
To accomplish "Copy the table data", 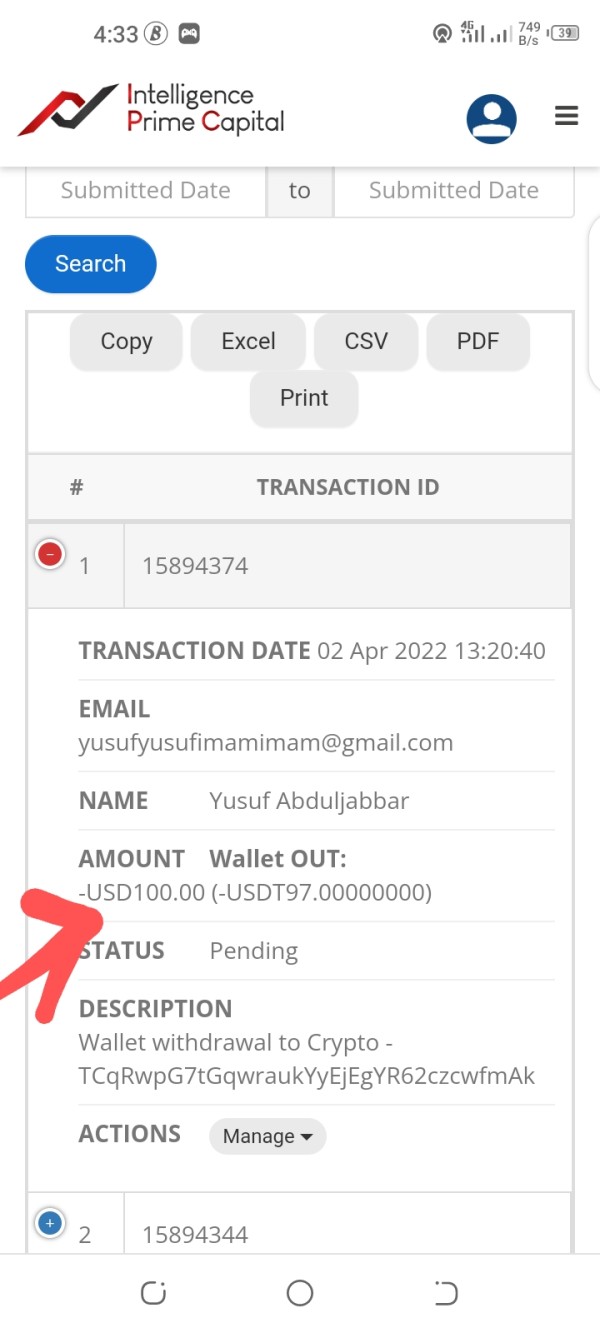I will [126, 341].
